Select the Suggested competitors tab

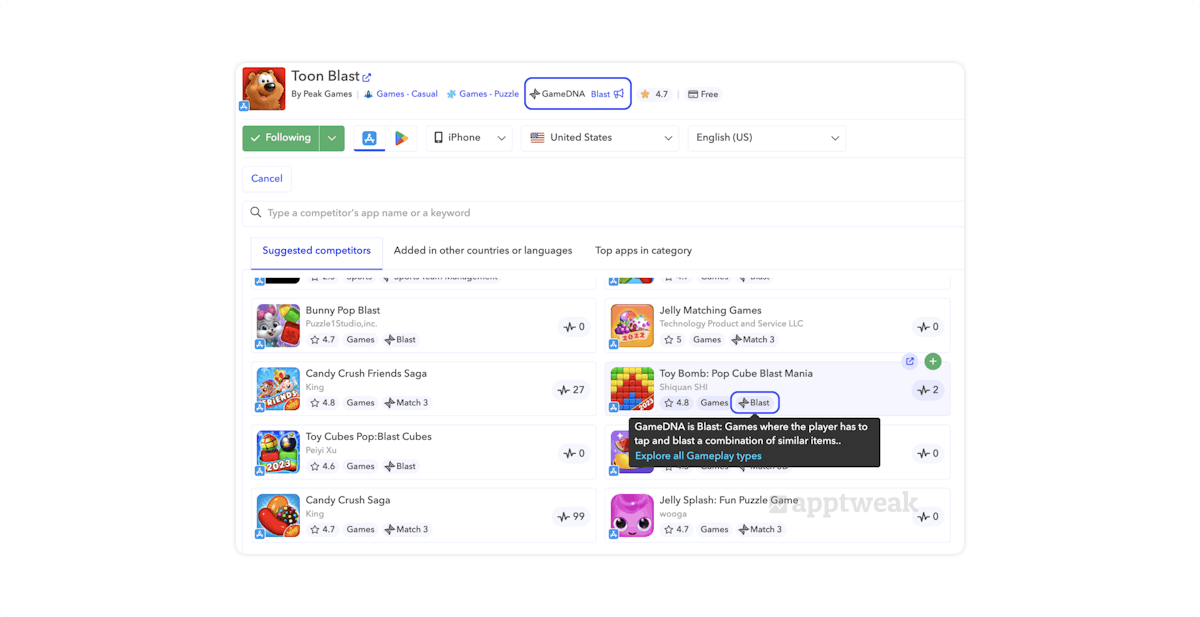[316, 250]
